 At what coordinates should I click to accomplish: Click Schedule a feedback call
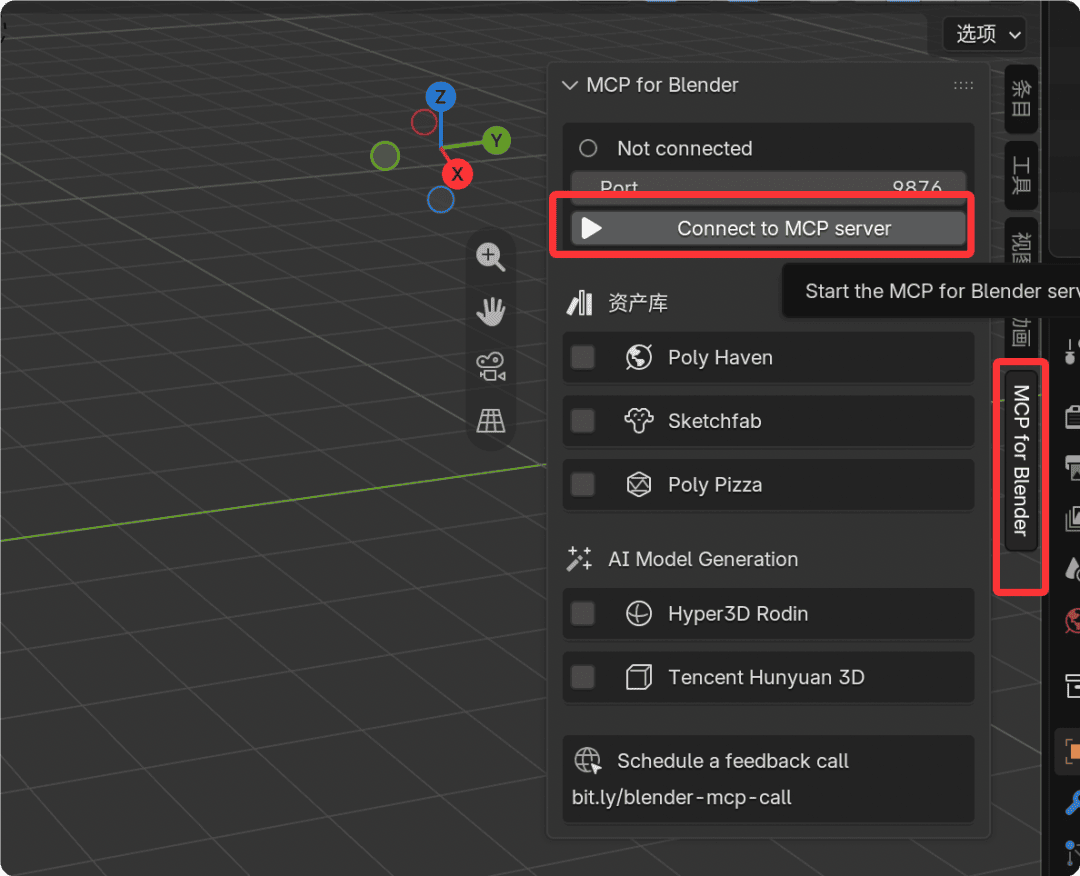[x=732, y=761]
